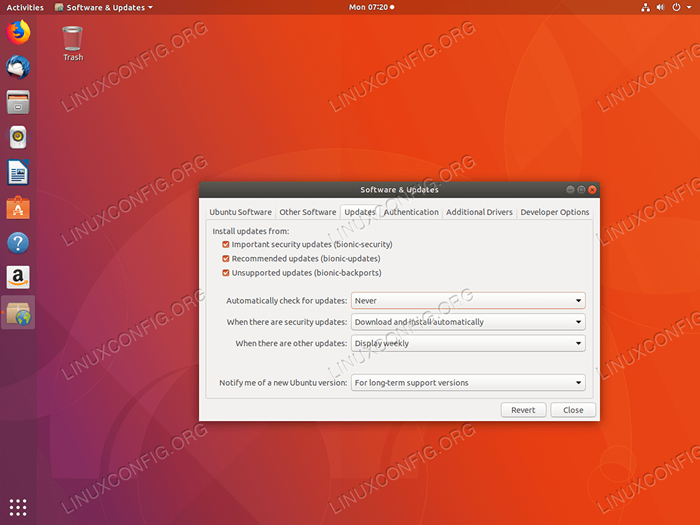
Task: Expand the Notify me of new Ubuntu version dropdown
Action: (x=468, y=382)
